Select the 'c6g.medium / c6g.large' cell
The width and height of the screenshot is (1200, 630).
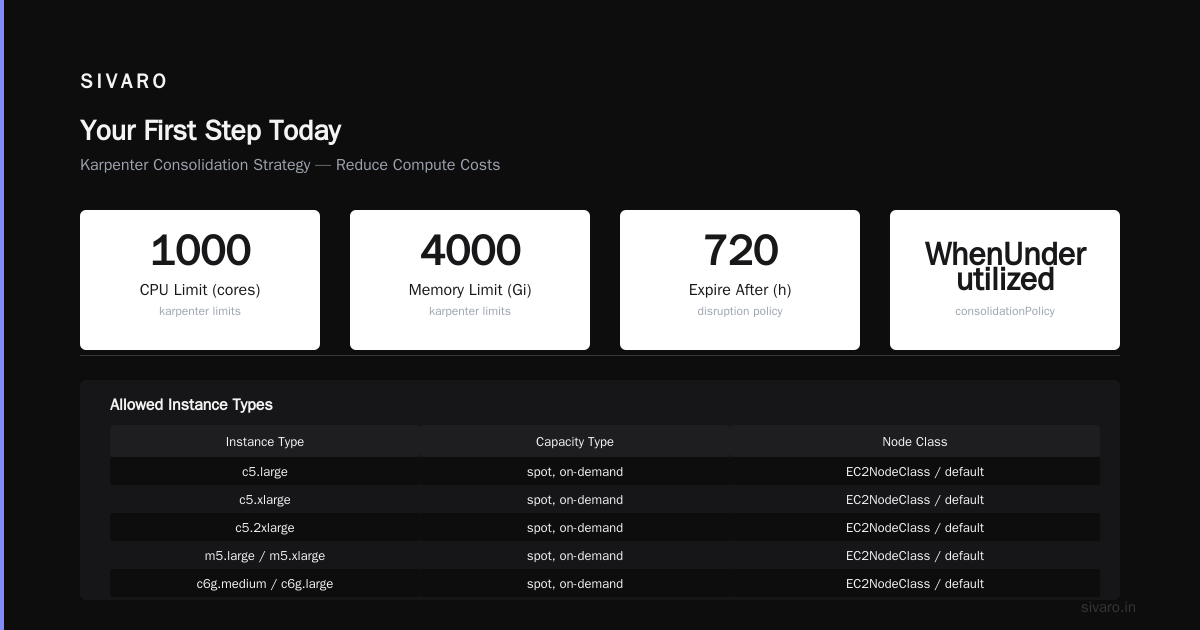[x=265, y=583]
